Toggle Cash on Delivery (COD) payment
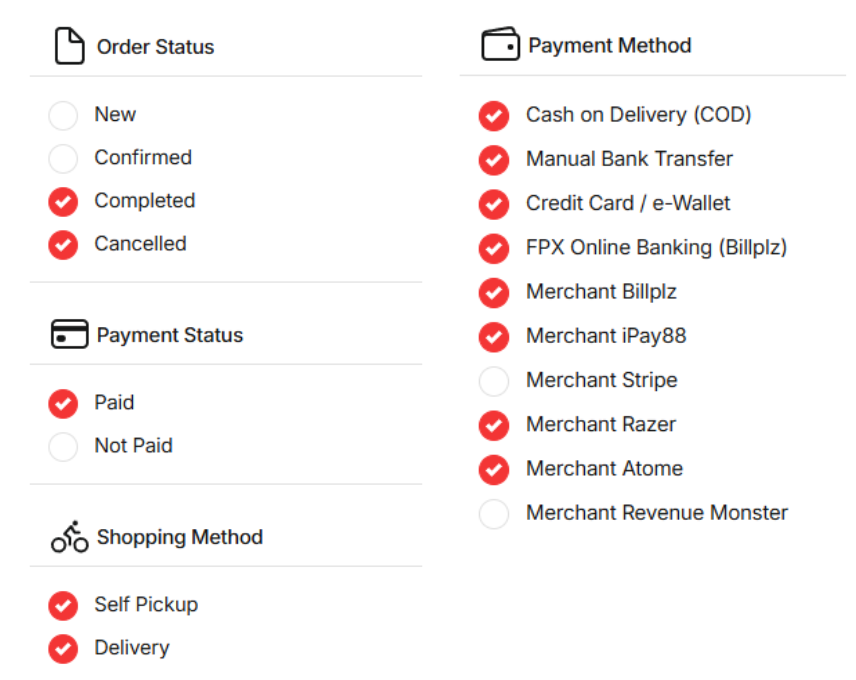The width and height of the screenshot is (856, 680). [x=494, y=115]
